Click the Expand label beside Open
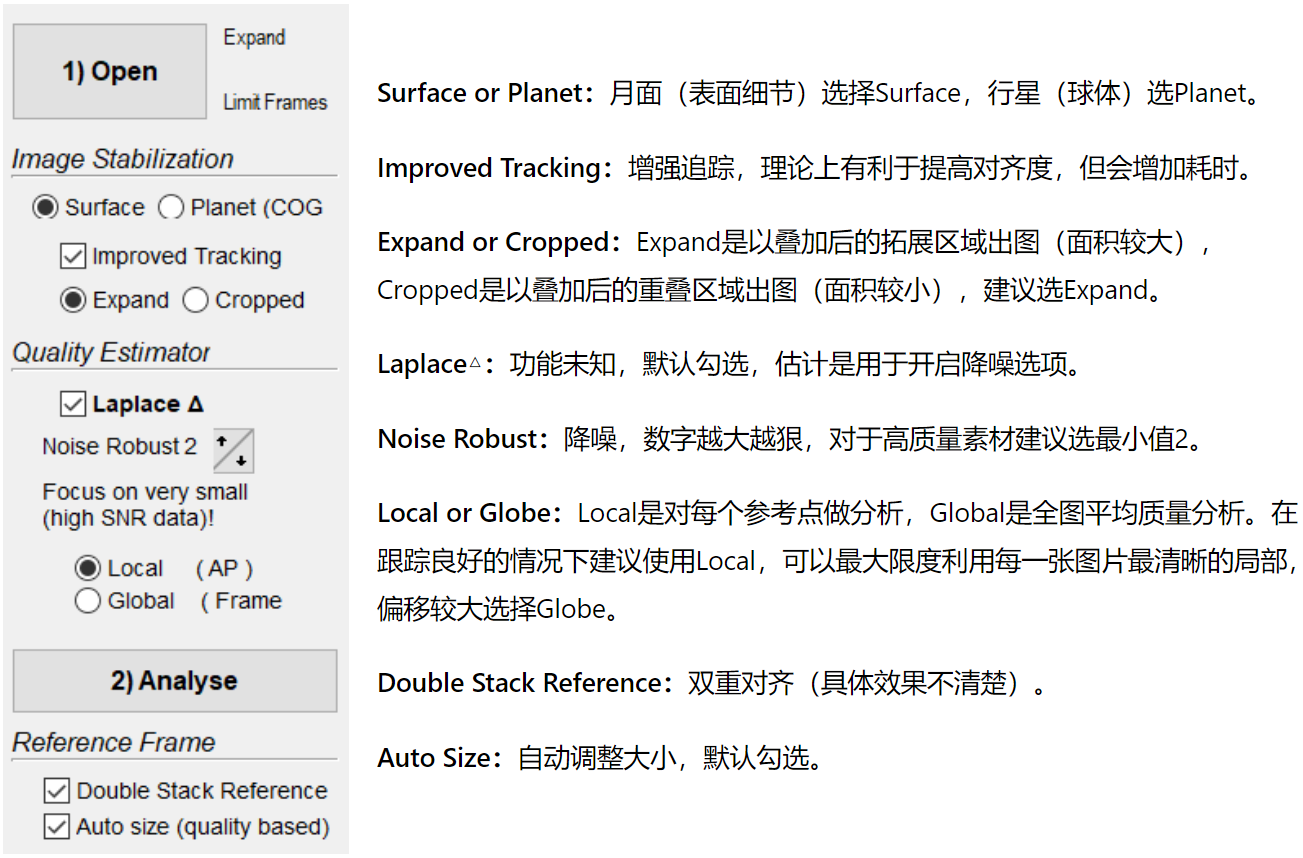This screenshot has width=1303, height=858. pos(254,38)
